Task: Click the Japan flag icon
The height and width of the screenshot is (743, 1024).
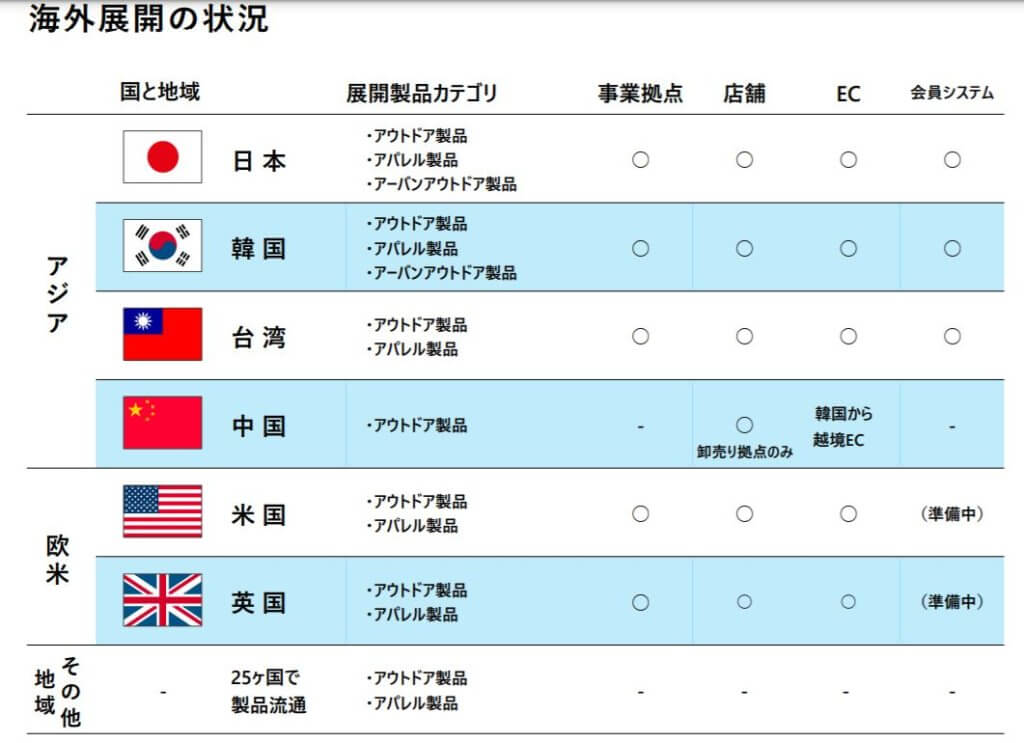Action: pyautogui.click(x=163, y=157)
